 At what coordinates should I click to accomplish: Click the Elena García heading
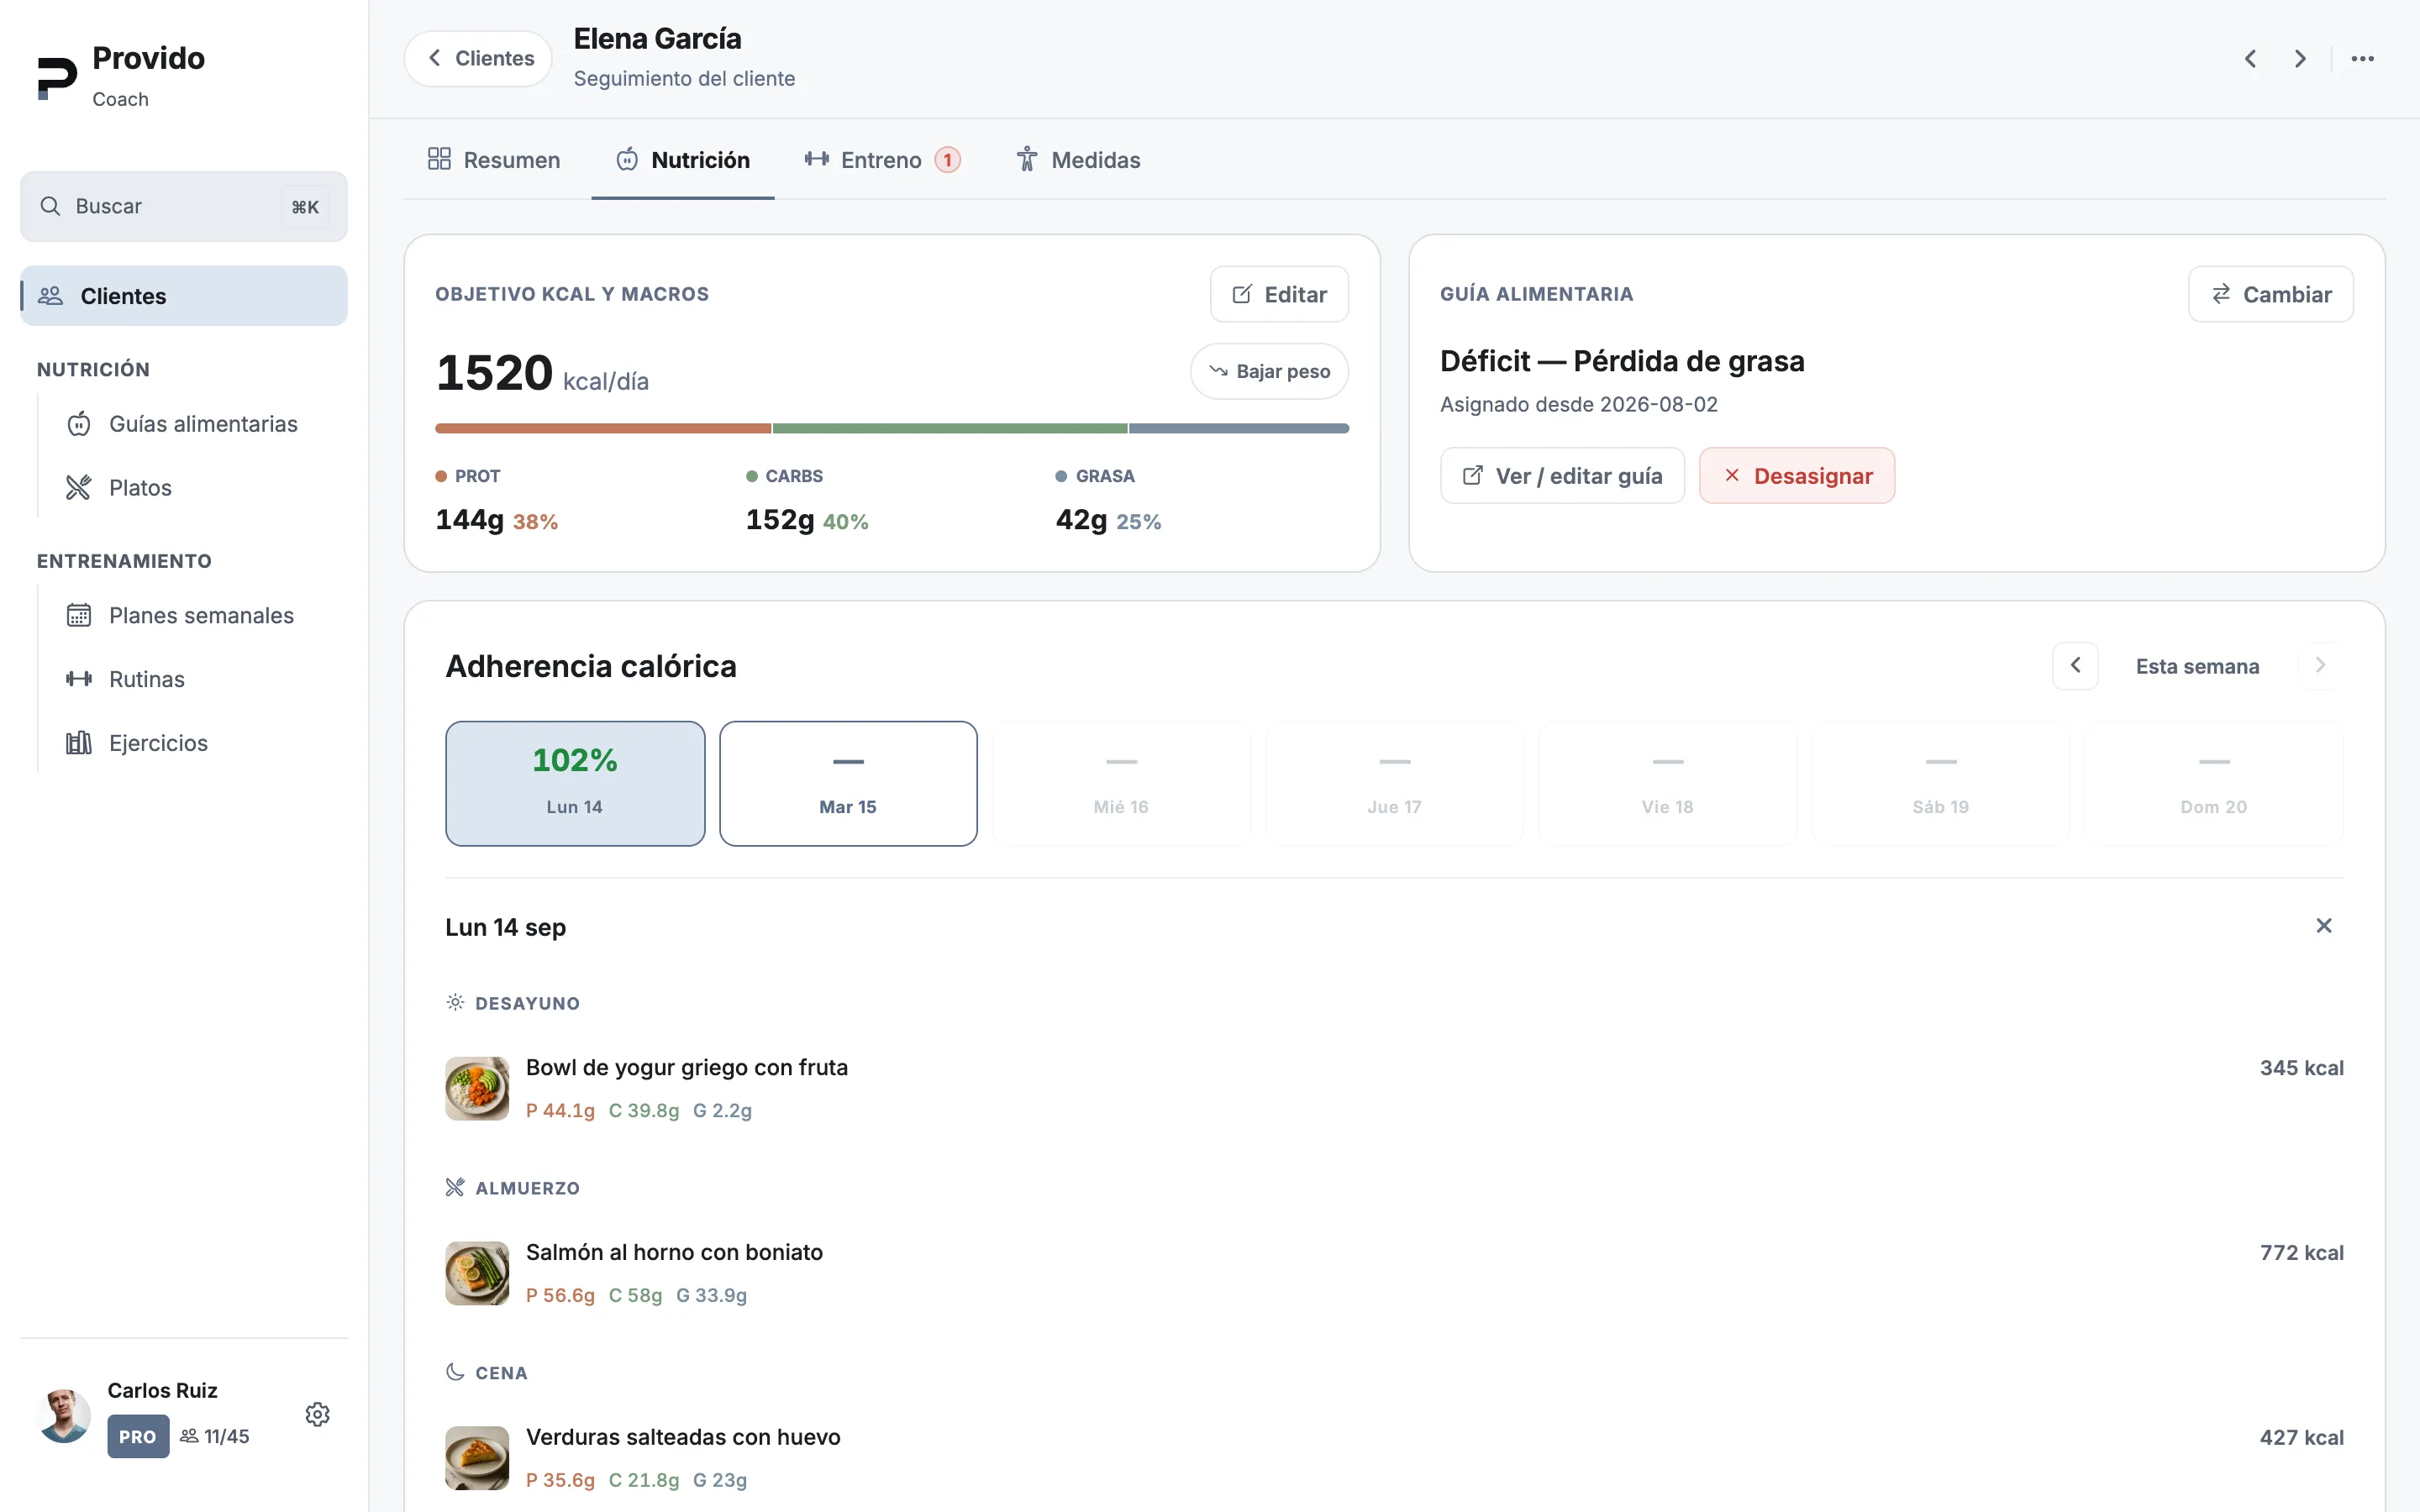click(657, 39)
